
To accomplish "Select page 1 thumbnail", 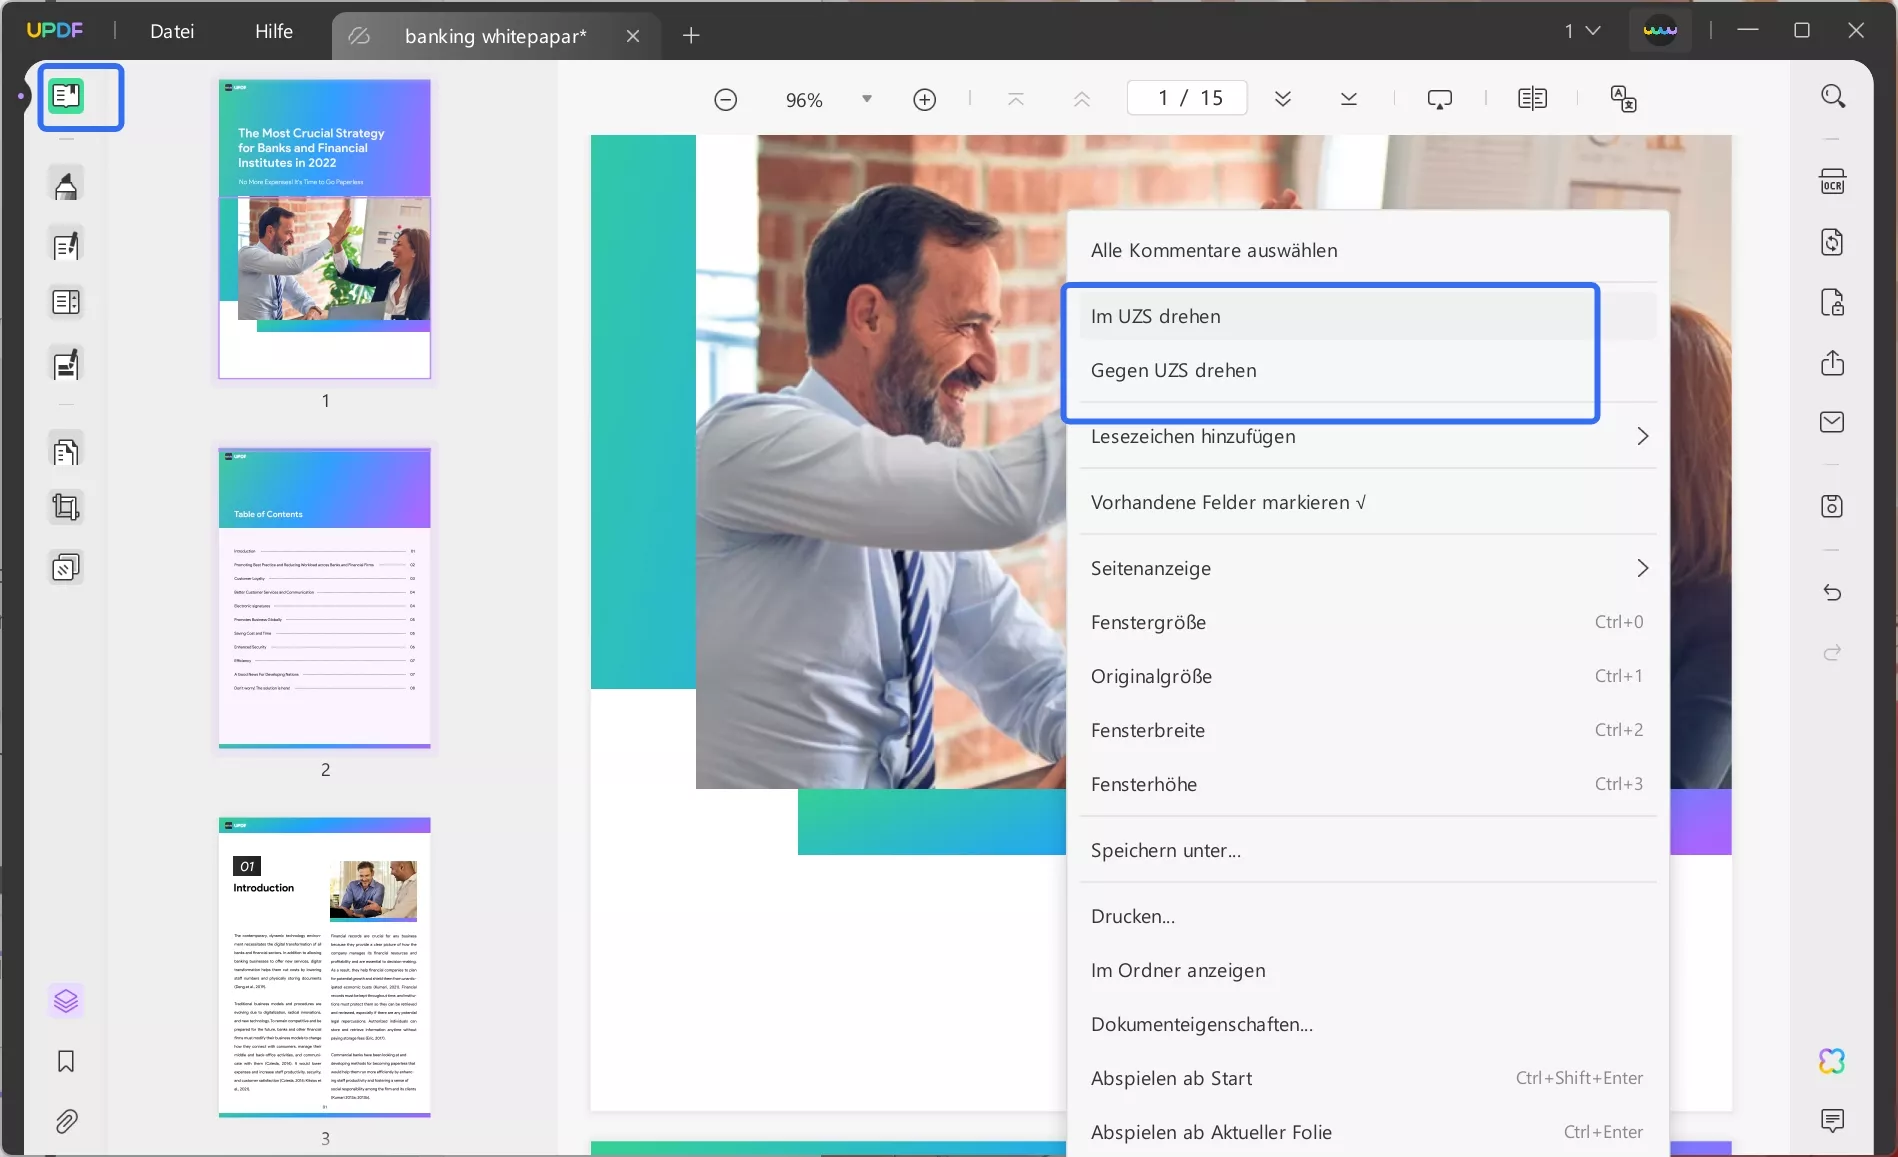I will click(x=325, y=229).
